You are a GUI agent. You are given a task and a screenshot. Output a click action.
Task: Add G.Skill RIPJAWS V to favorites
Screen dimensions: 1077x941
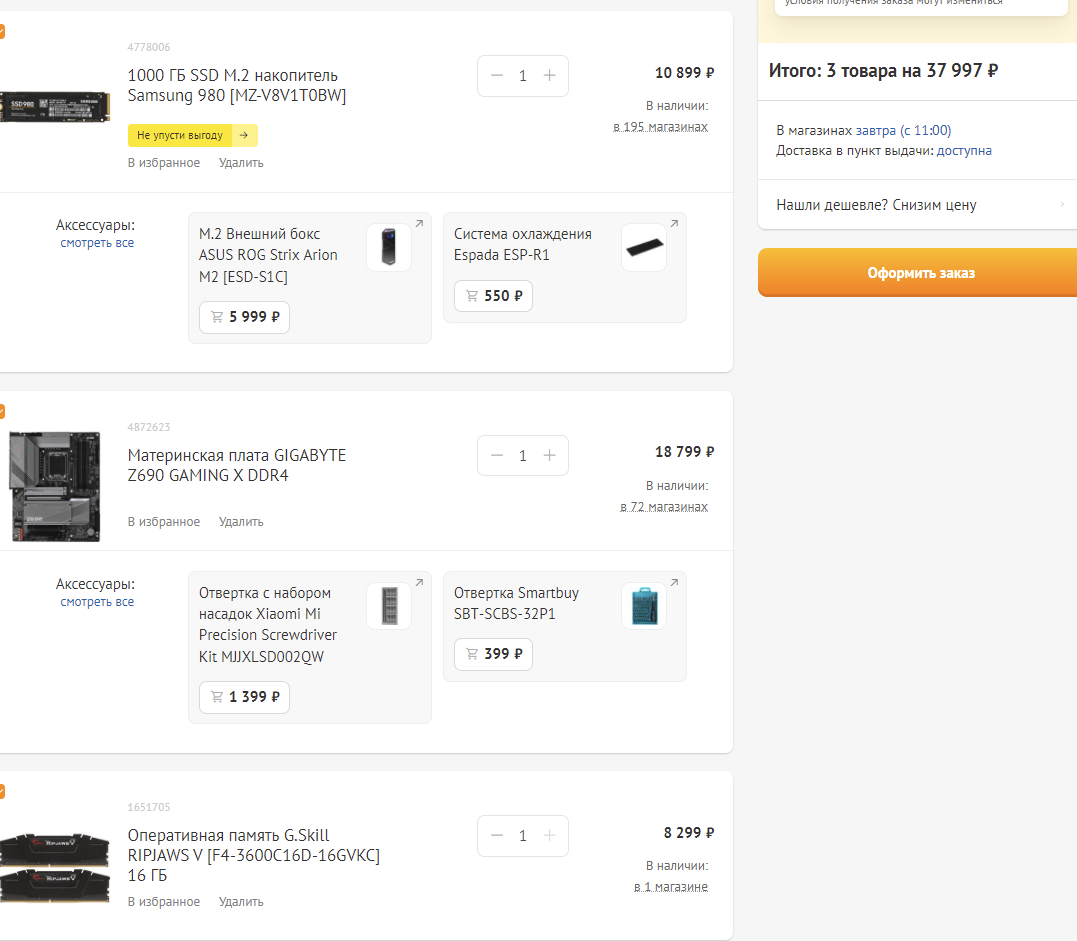point(163,902)
